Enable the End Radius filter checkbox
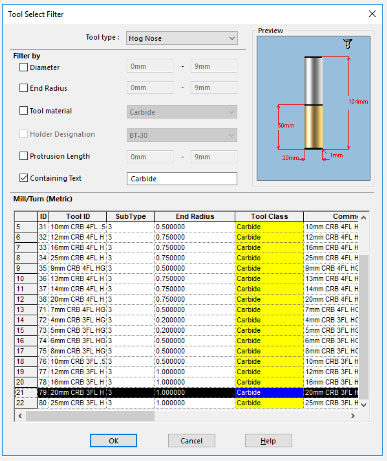 point(23,88)
